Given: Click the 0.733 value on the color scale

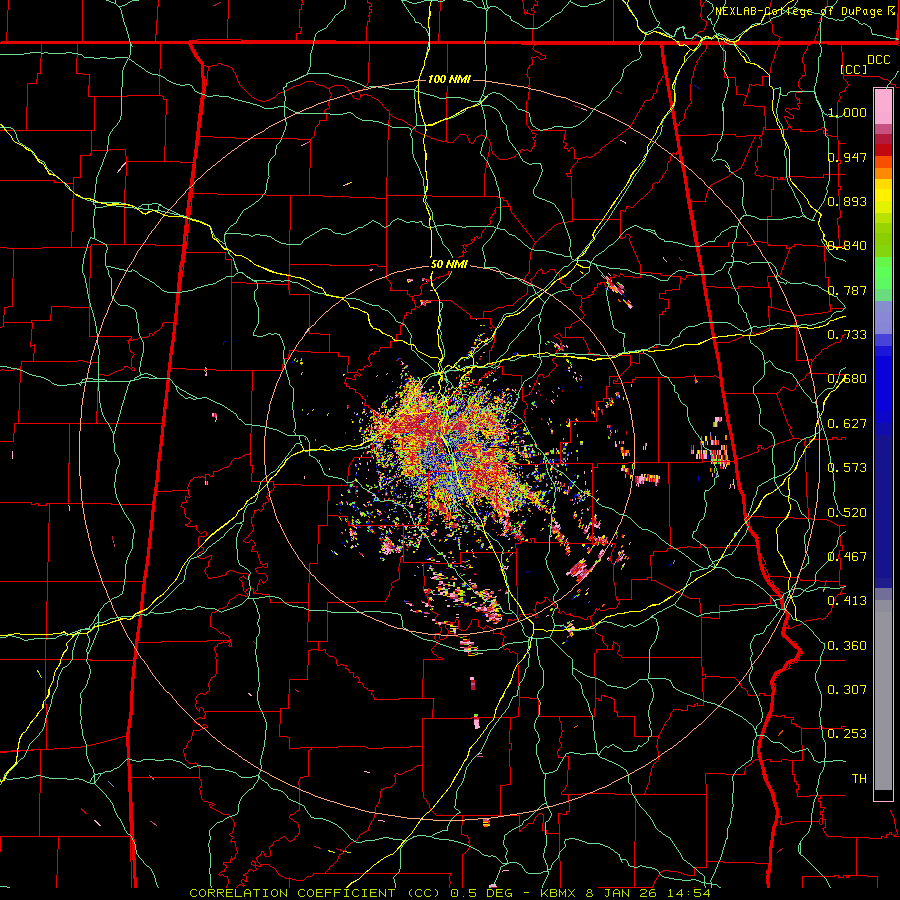Looking at the screenshot, I should pos(847,335).
